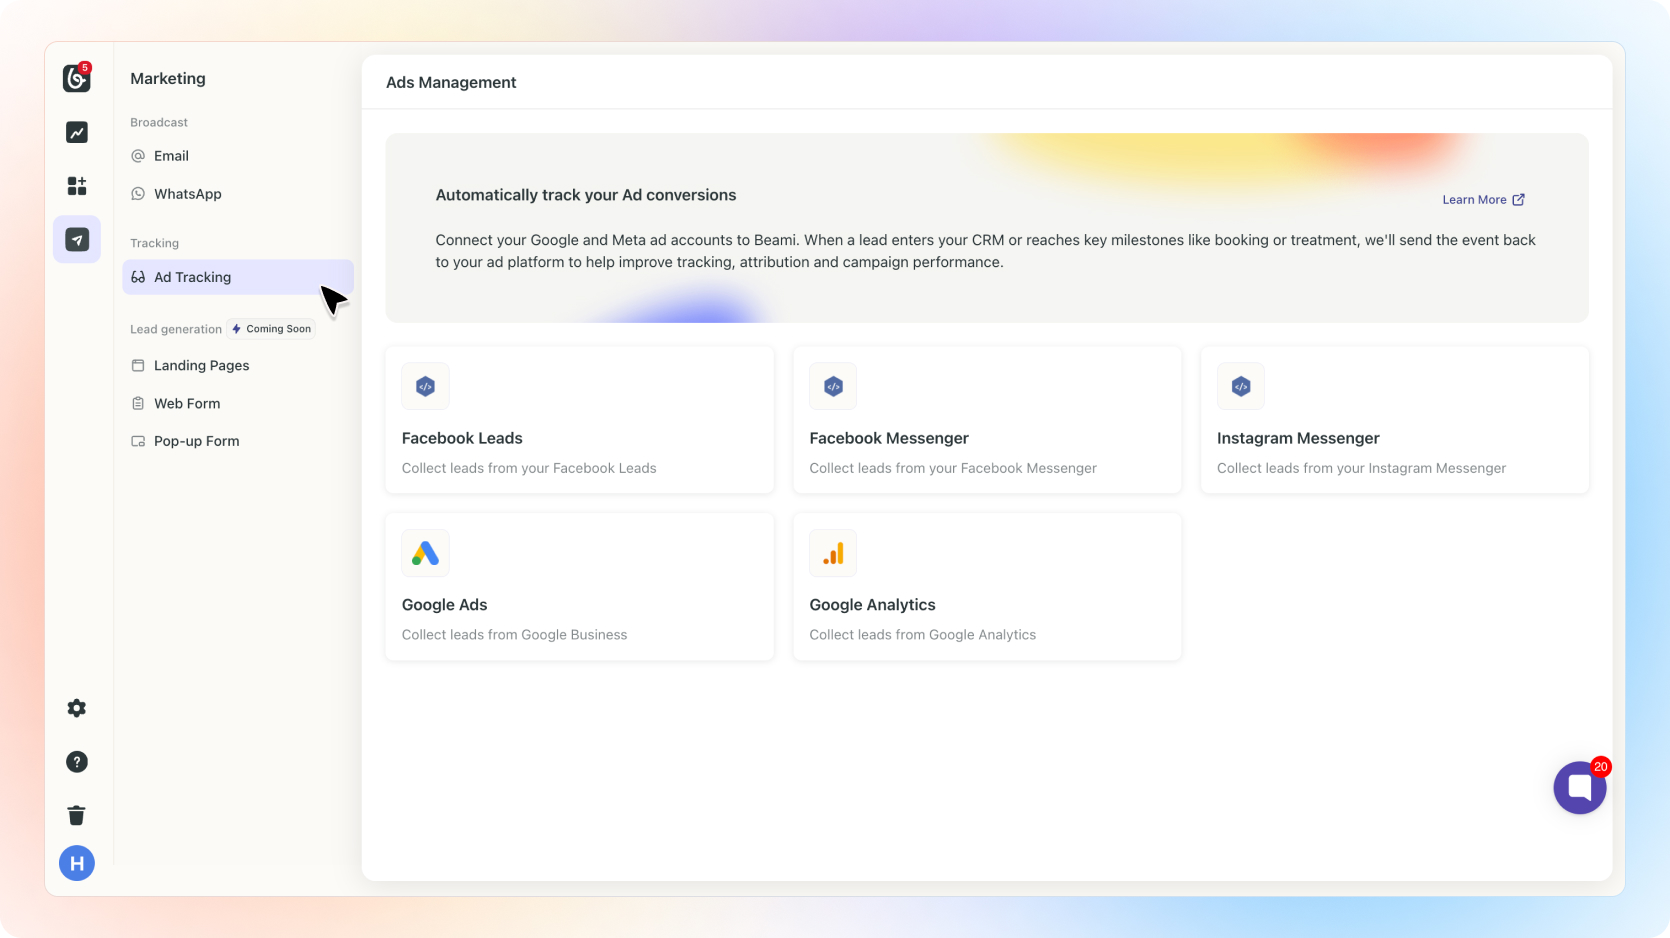
Task: Click the Beami logo with notification badge
Action: click(77, 78)
